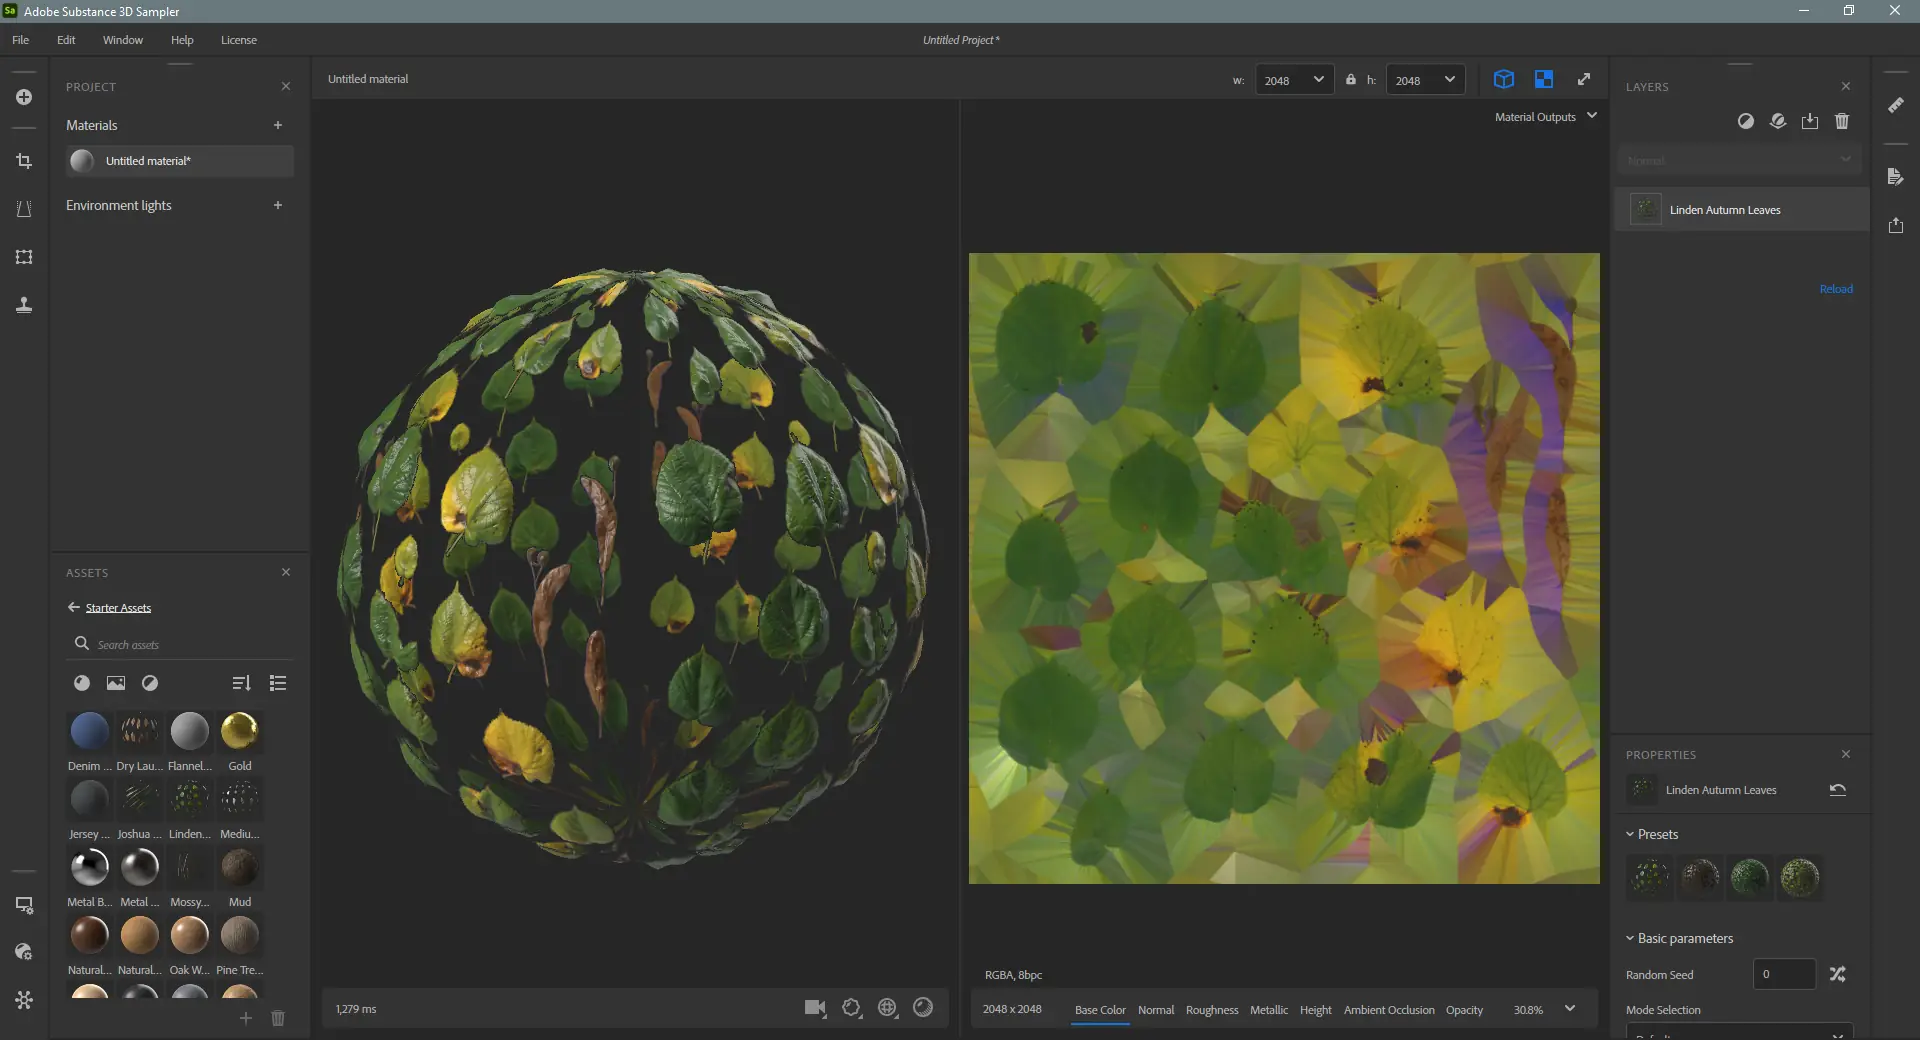Collapse the Presets section
1920x1040 pixels.
click(x=1630, y=834)
